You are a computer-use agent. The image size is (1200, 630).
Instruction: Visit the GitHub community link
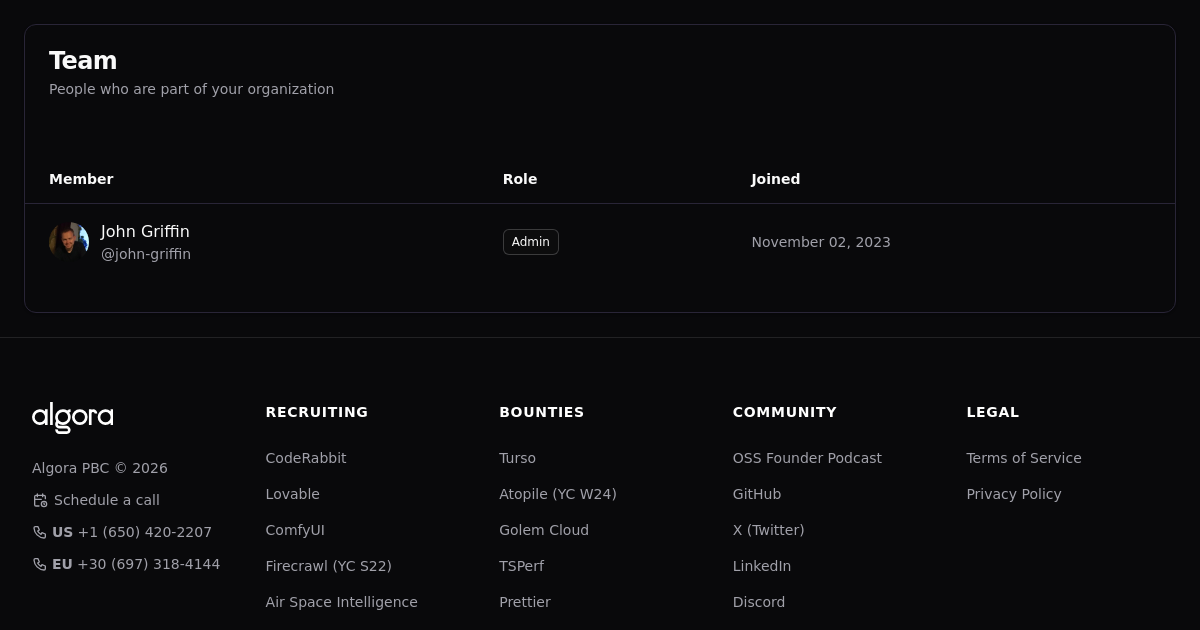point(756,494)
